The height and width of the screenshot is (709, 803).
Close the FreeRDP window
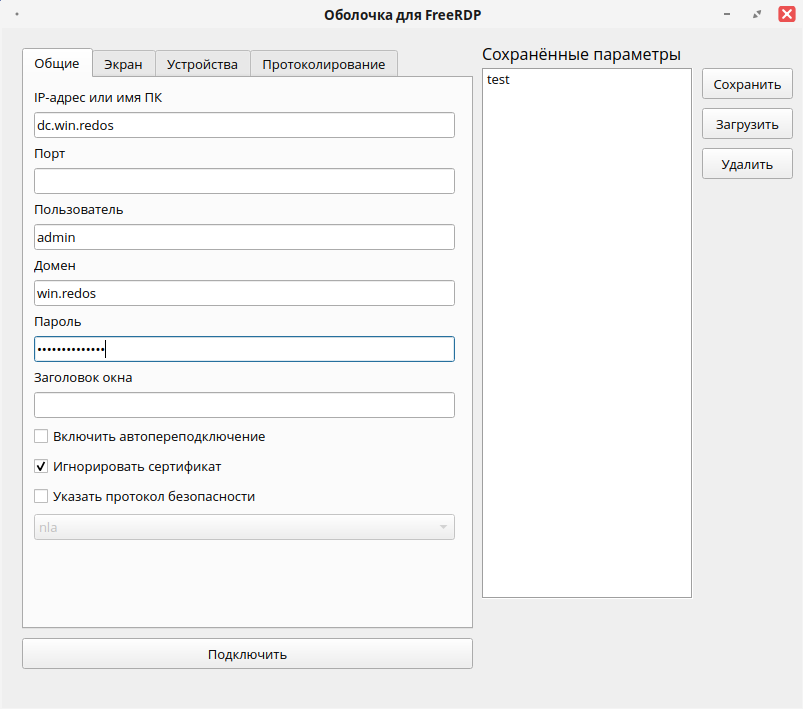787,14
